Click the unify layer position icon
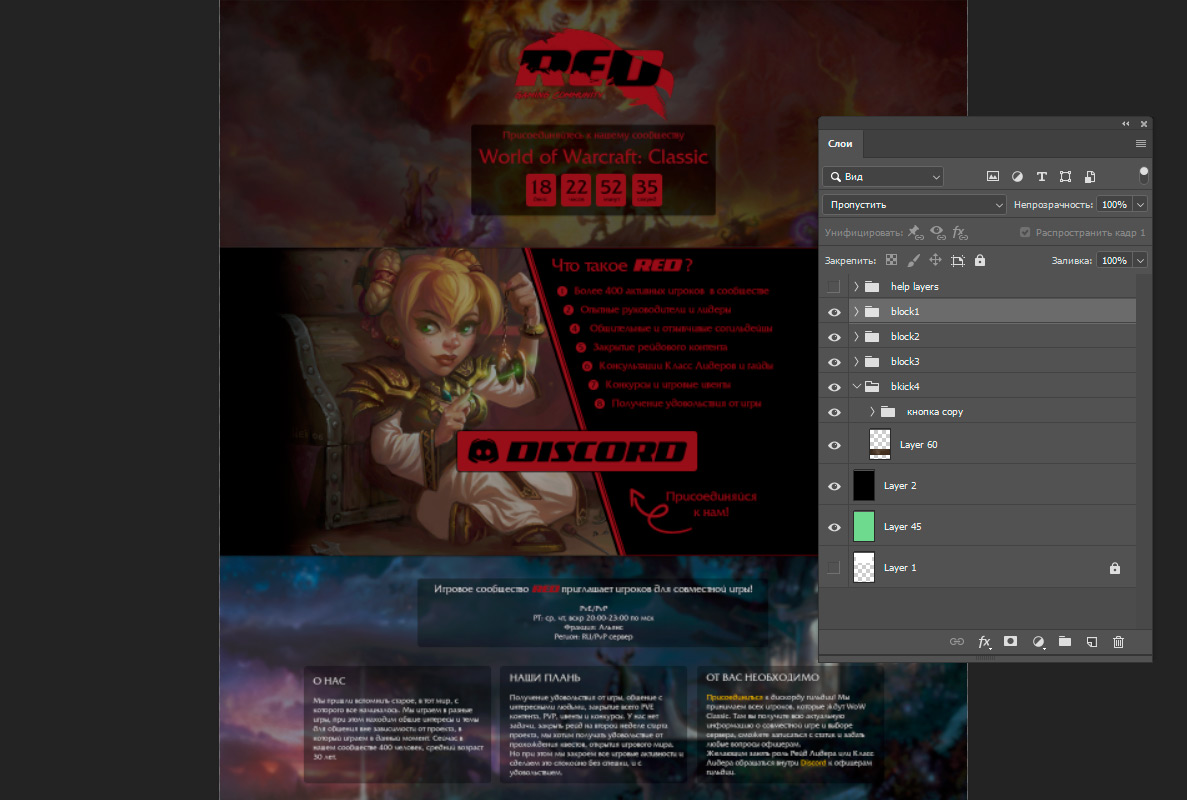 tap(915, 232)
